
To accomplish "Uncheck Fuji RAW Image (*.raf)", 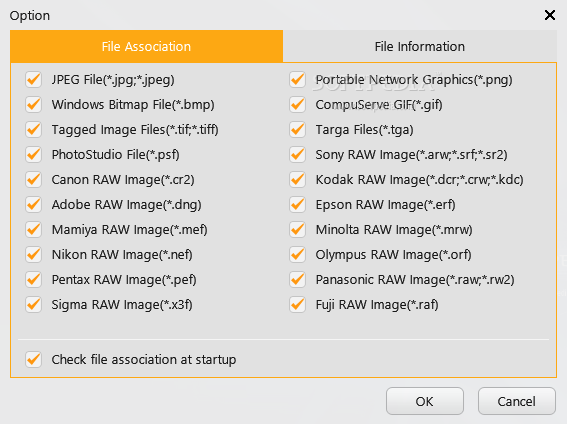I will pyautogui.click(x=298, y=304).
